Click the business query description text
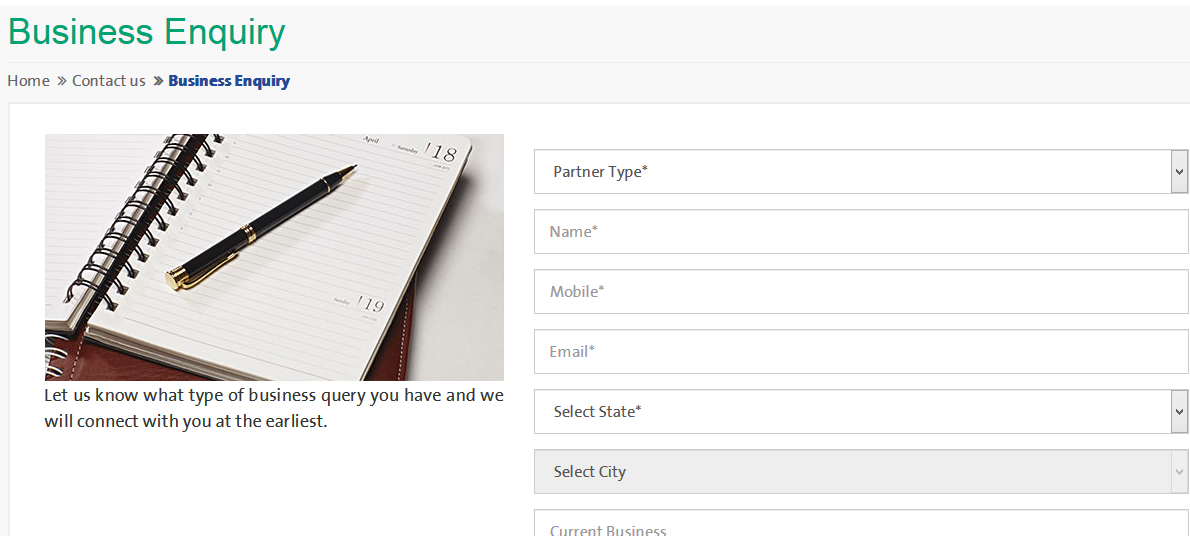Image resolution: width=1190 pixels, height=536 pixels. click(274, 408)
